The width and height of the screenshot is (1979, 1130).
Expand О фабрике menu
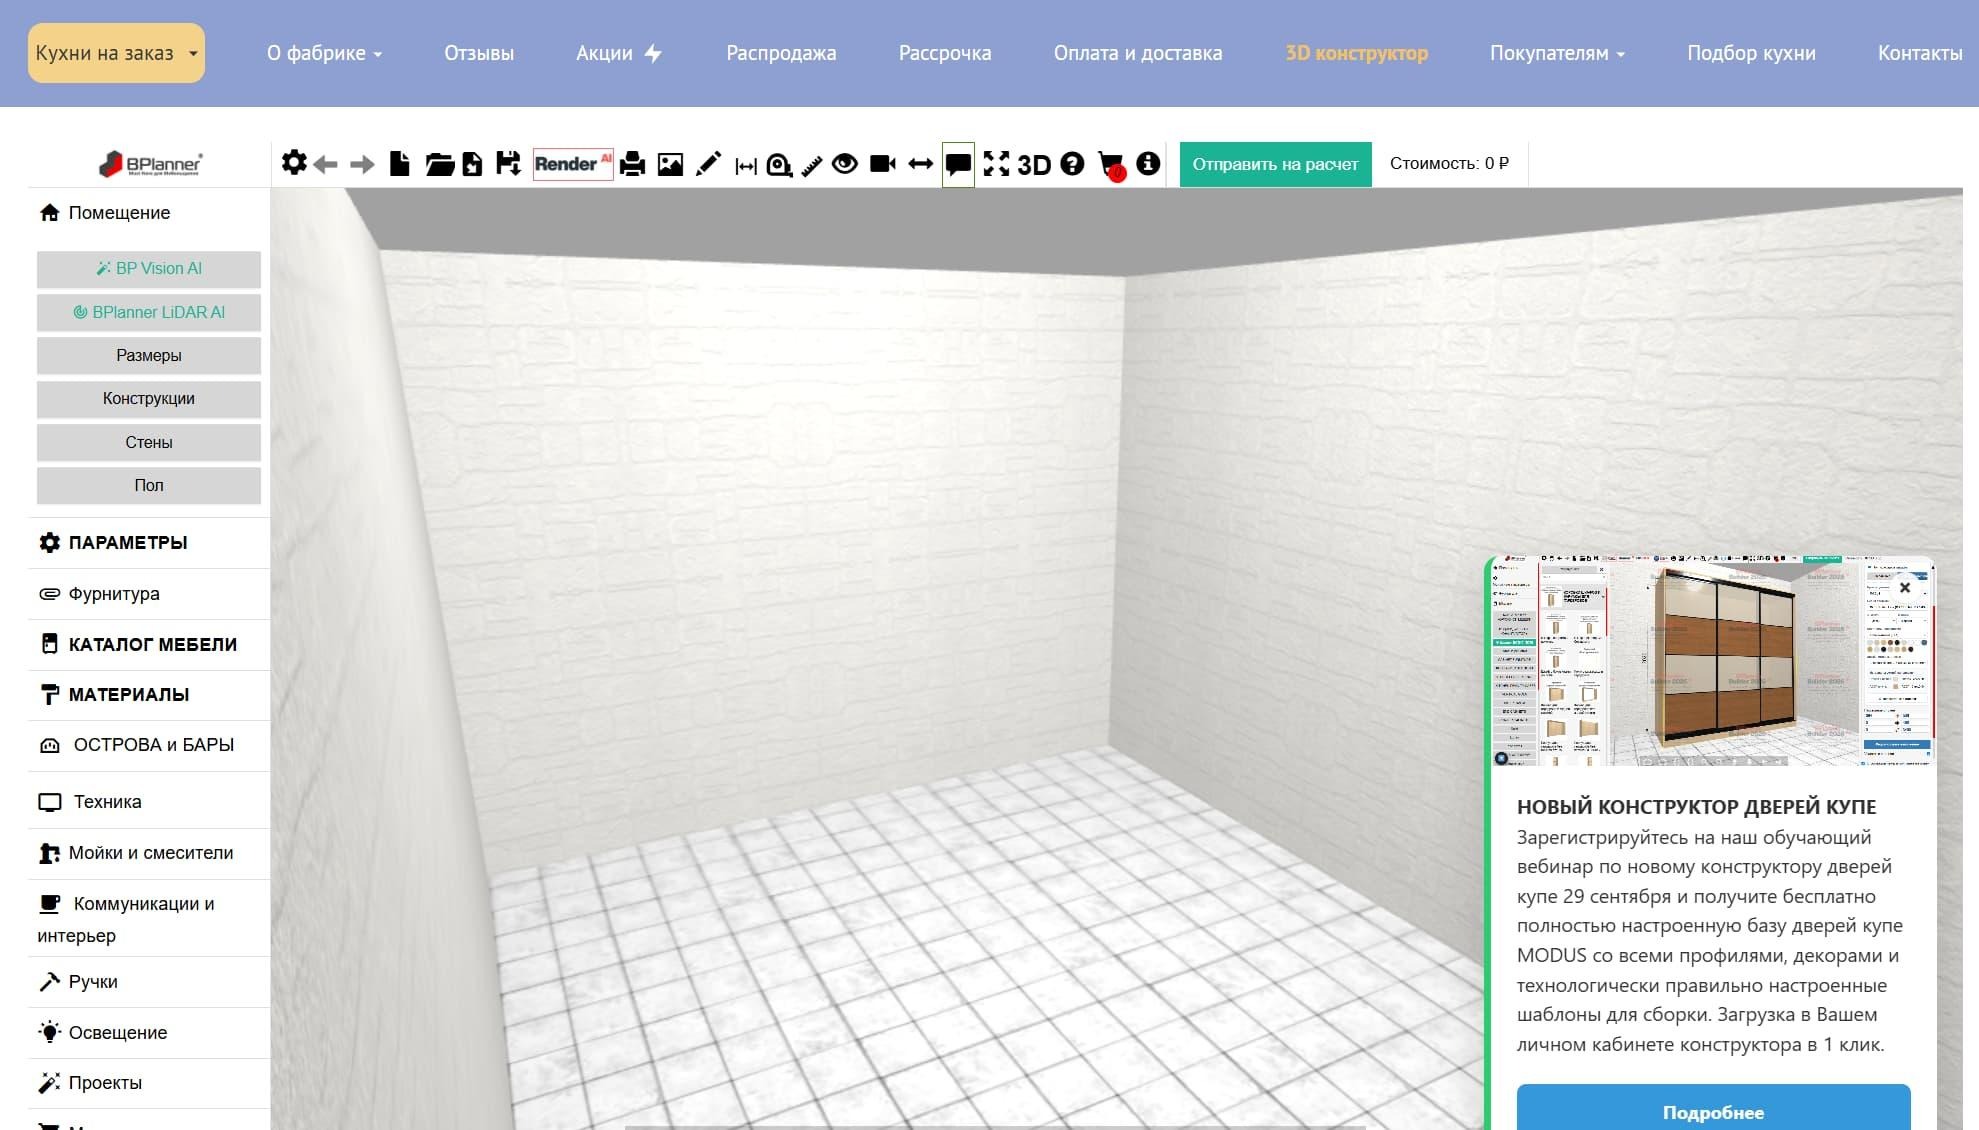324,53
